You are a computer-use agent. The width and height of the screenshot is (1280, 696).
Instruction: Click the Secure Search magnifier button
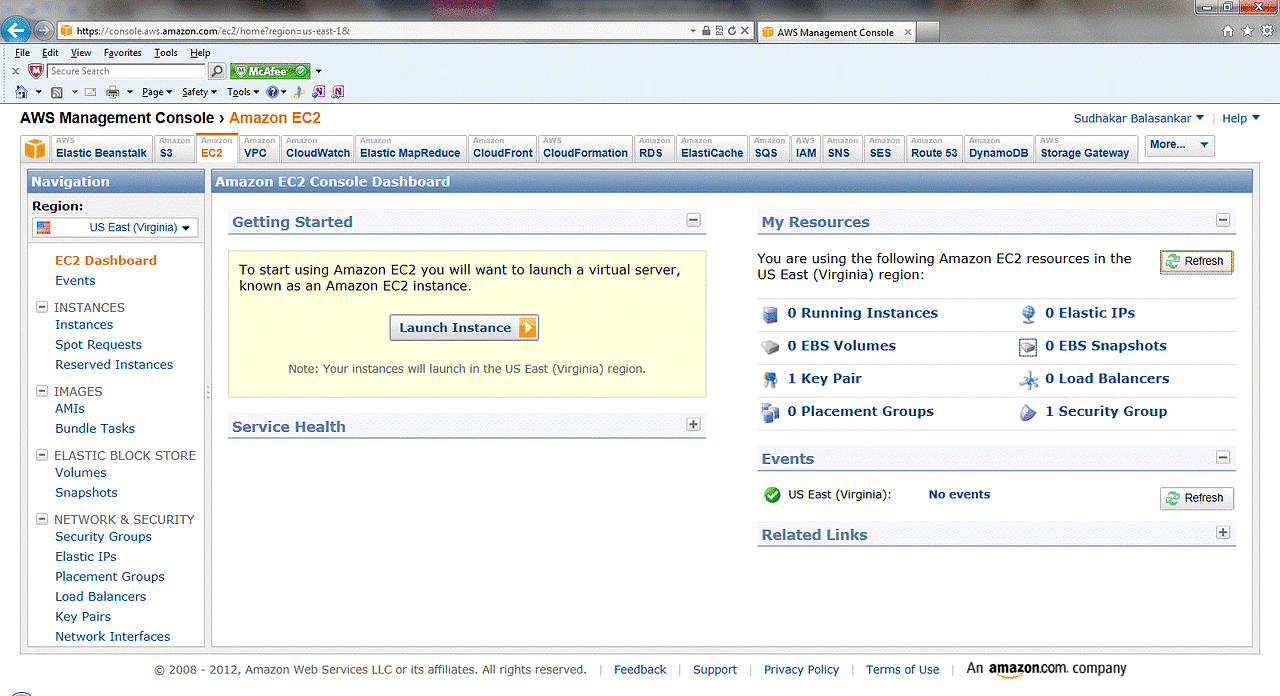(x=217, y=71)
